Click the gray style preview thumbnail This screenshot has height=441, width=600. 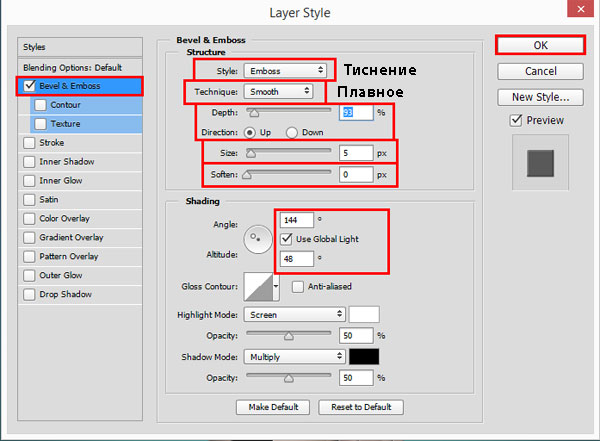pyautogui.click(x=540, y=163)
